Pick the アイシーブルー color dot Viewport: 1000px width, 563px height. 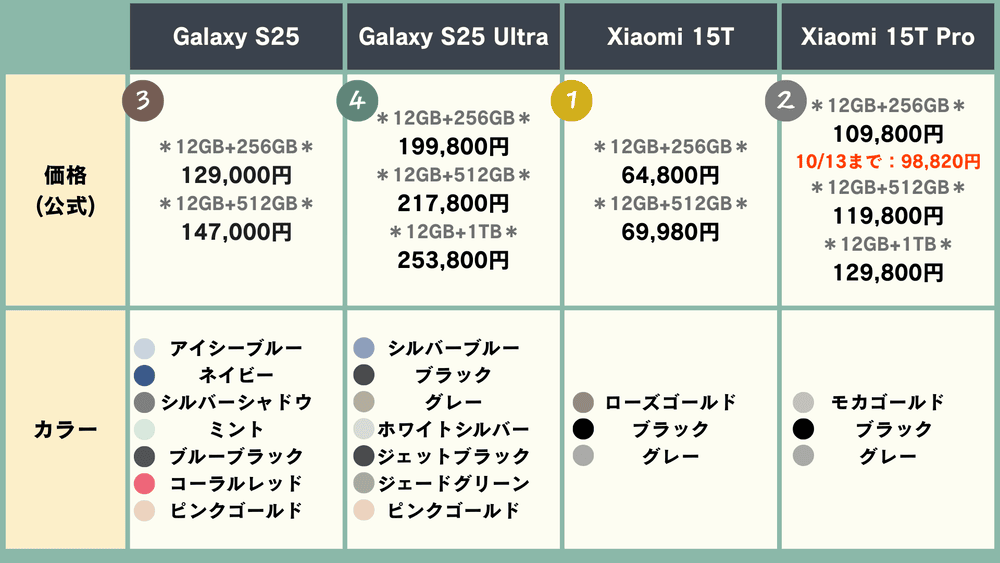[144, 348]
